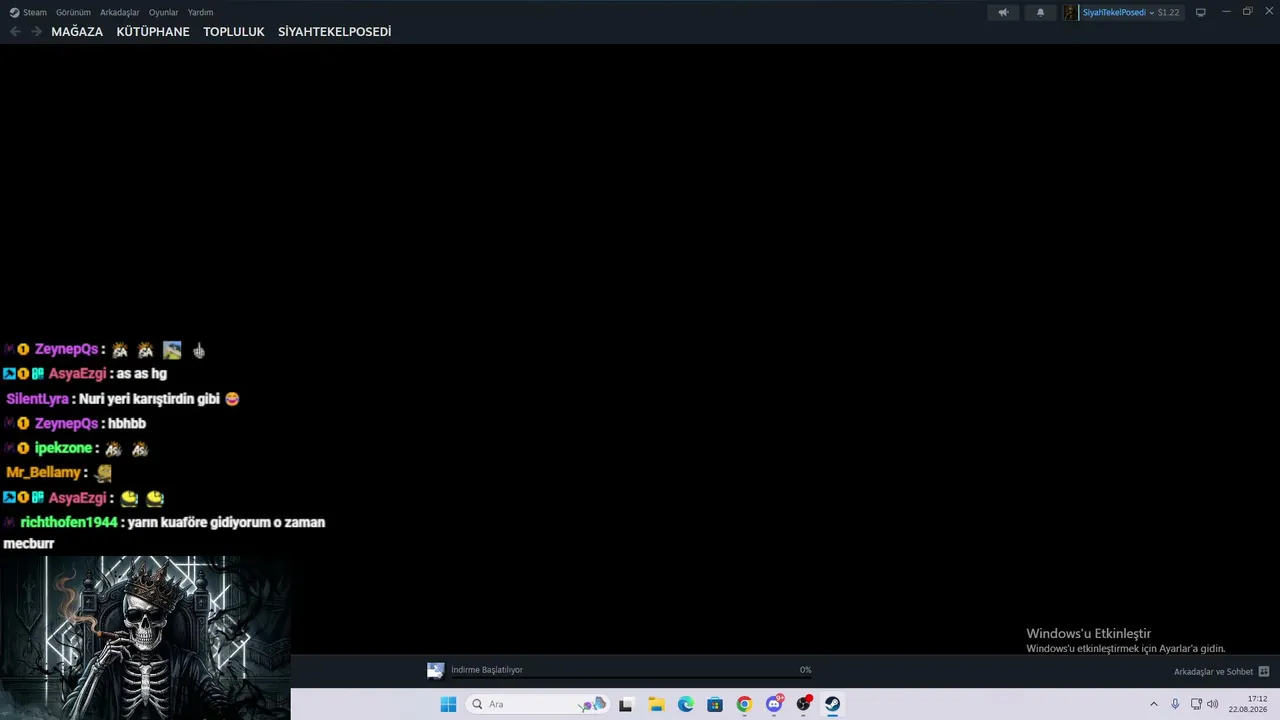The image size is (1280, 720).
Task: Switch to the KÜTÜPHANE tab
Action: point(153,32)
